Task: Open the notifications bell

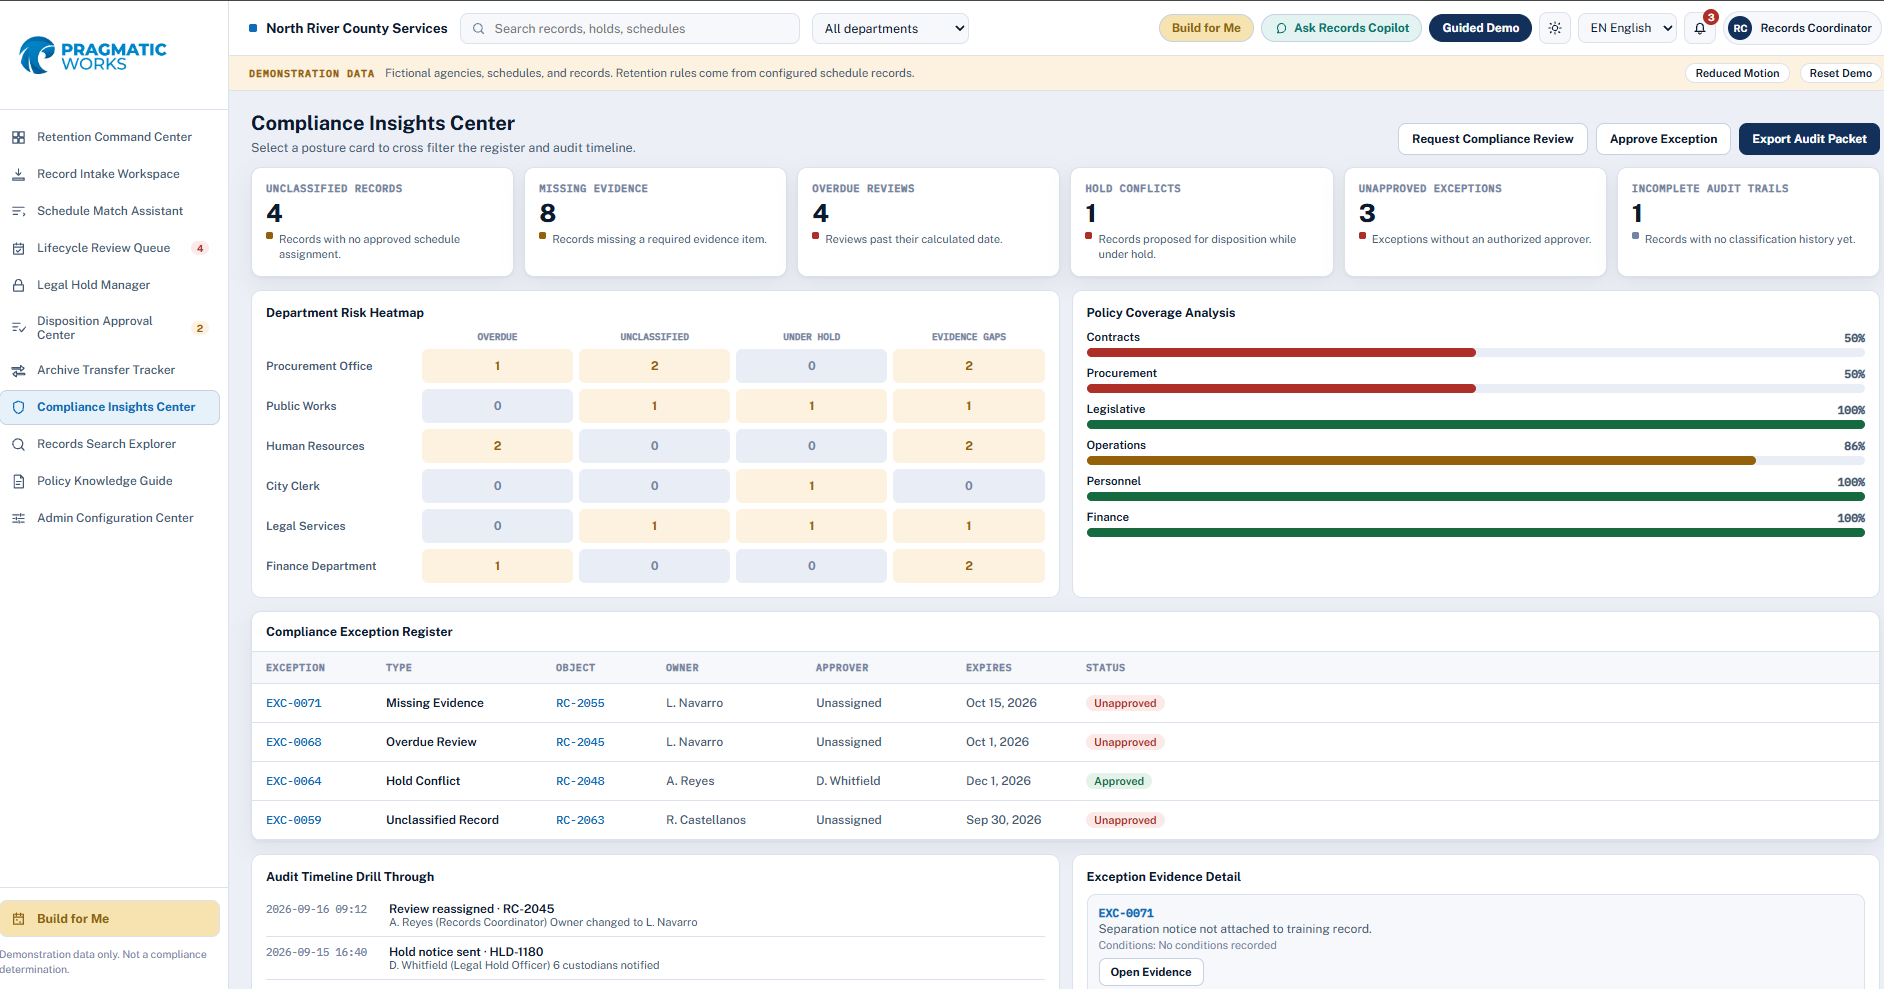Action: (x=1700, y=28)
